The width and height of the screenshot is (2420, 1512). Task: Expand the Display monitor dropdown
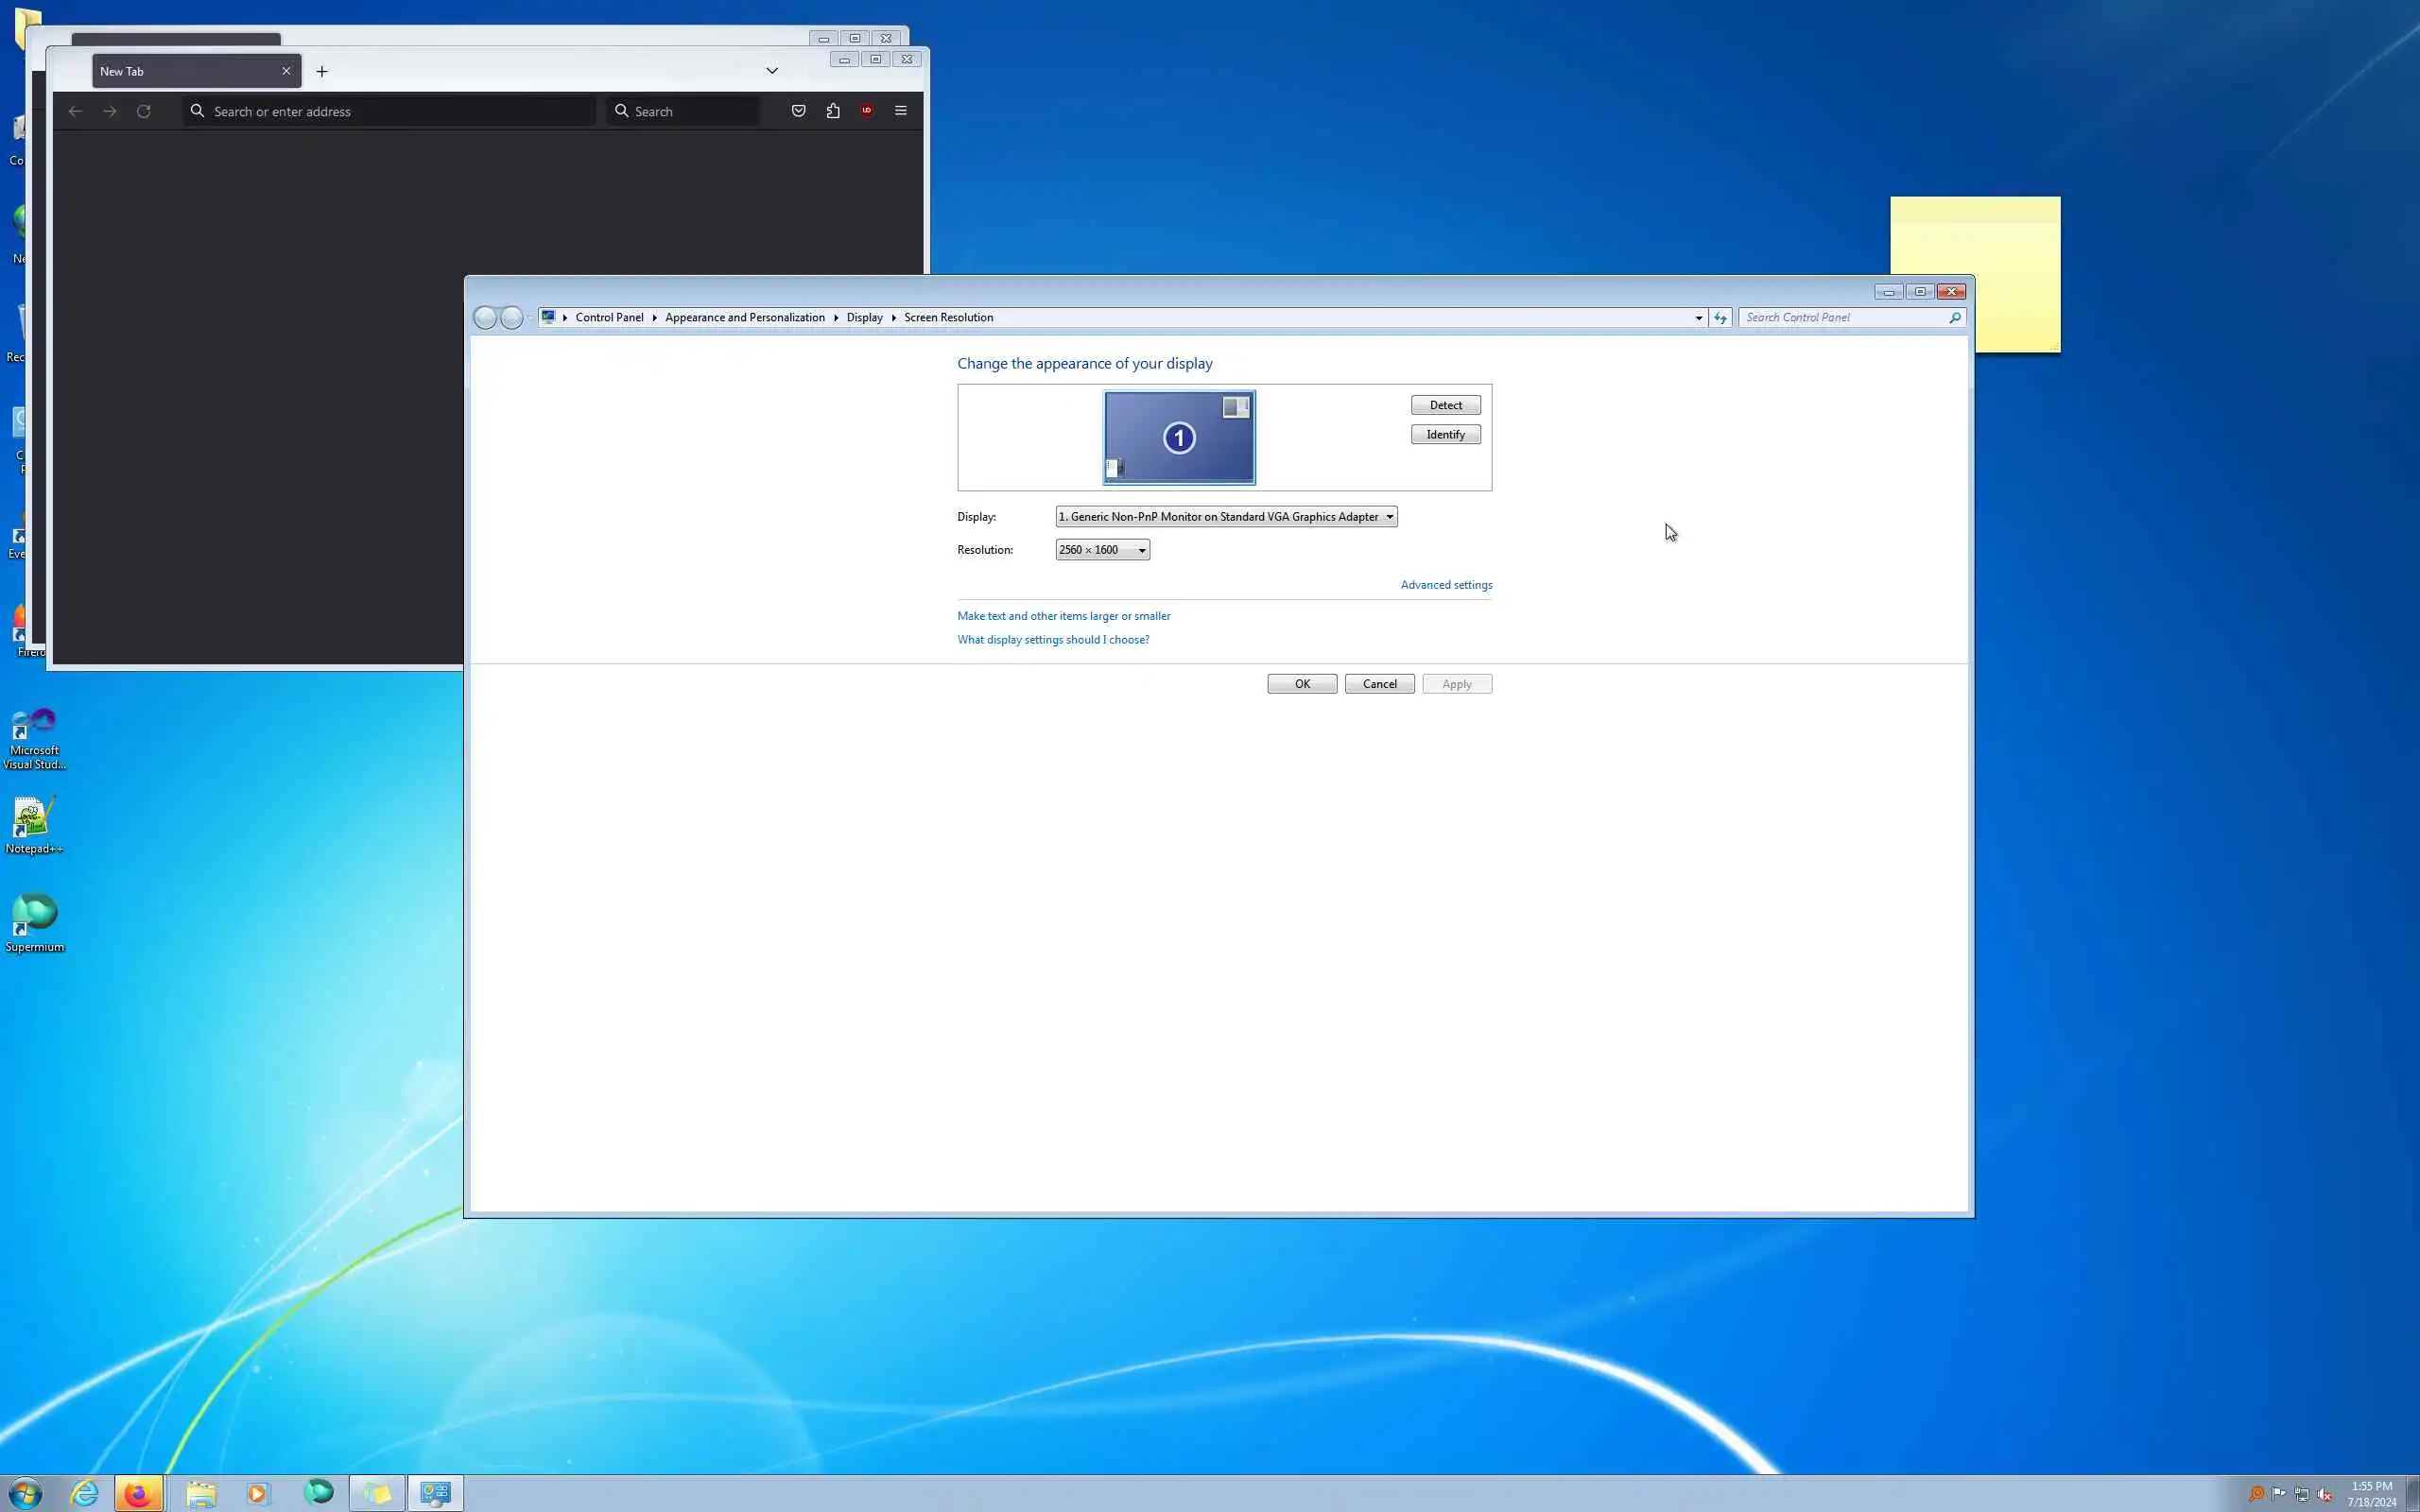(x=1226, y=517)
